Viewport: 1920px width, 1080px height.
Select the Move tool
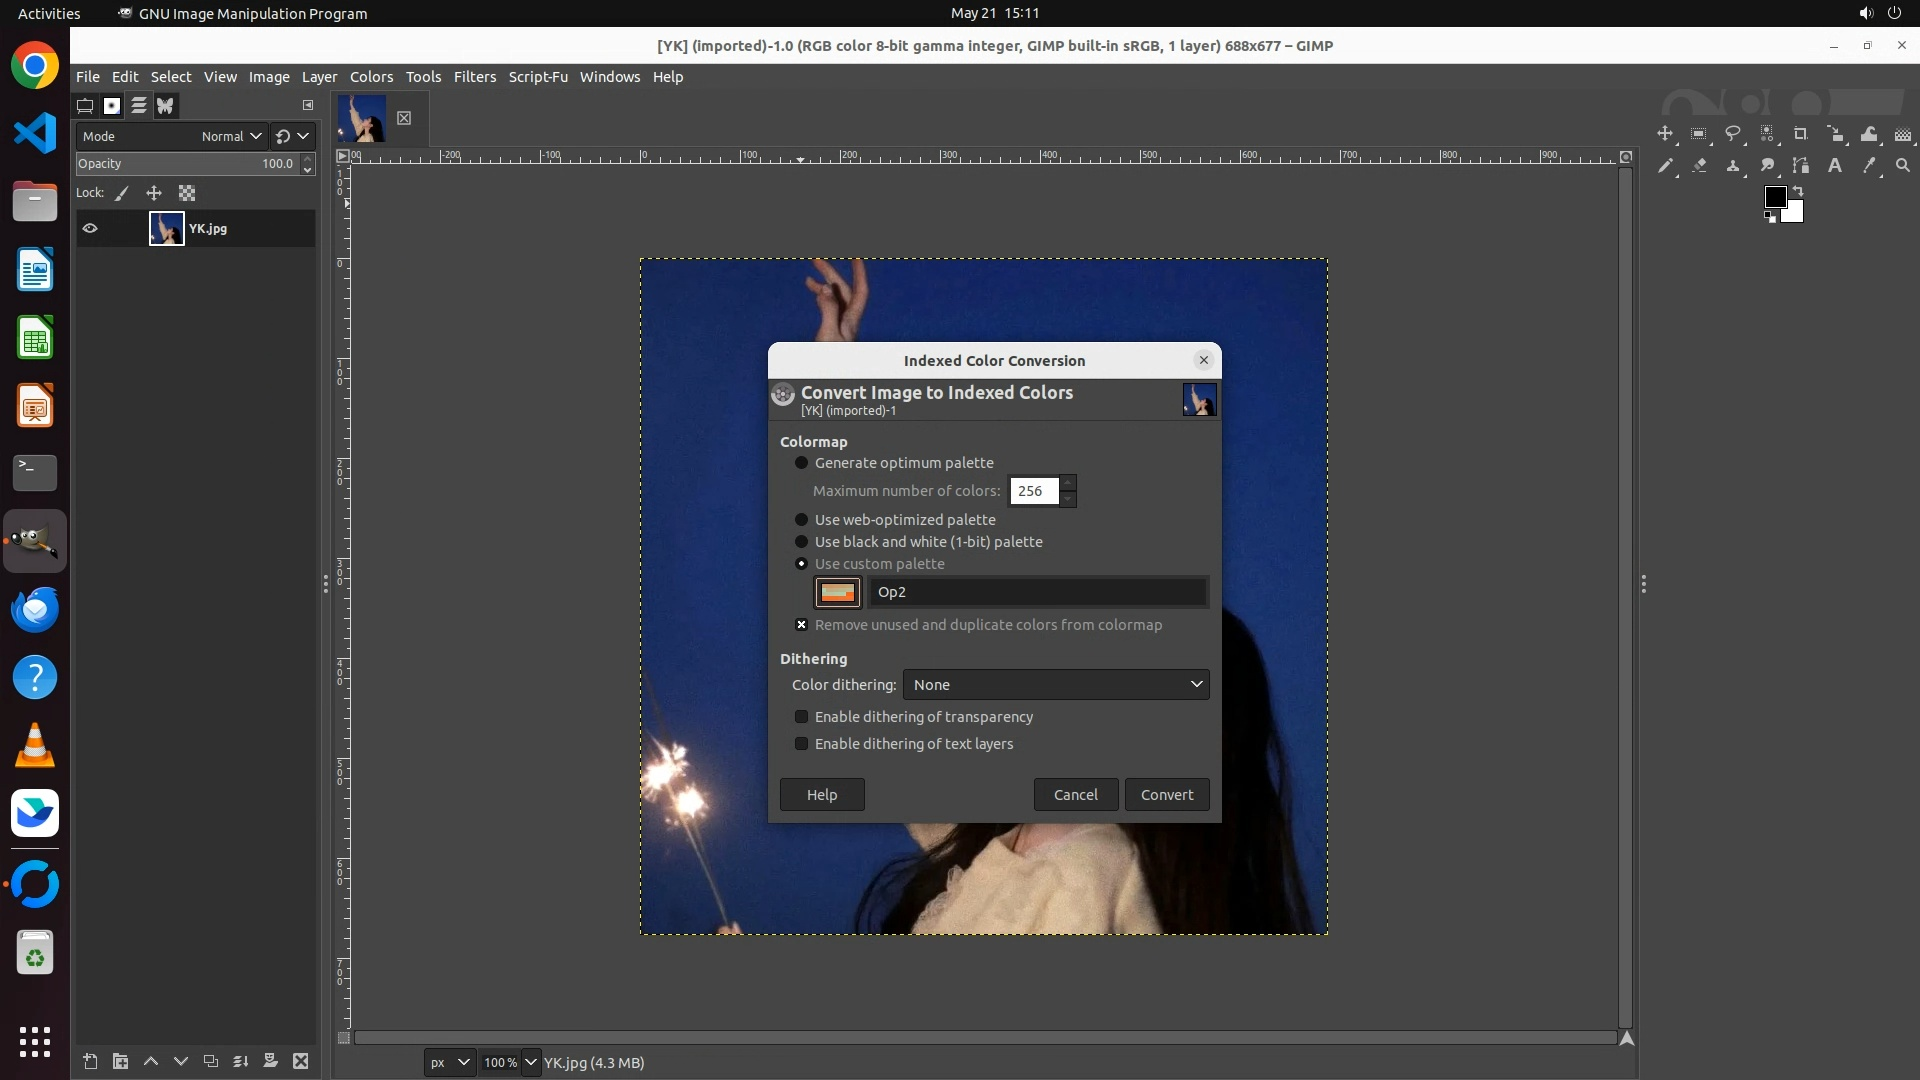point(1665,134)
